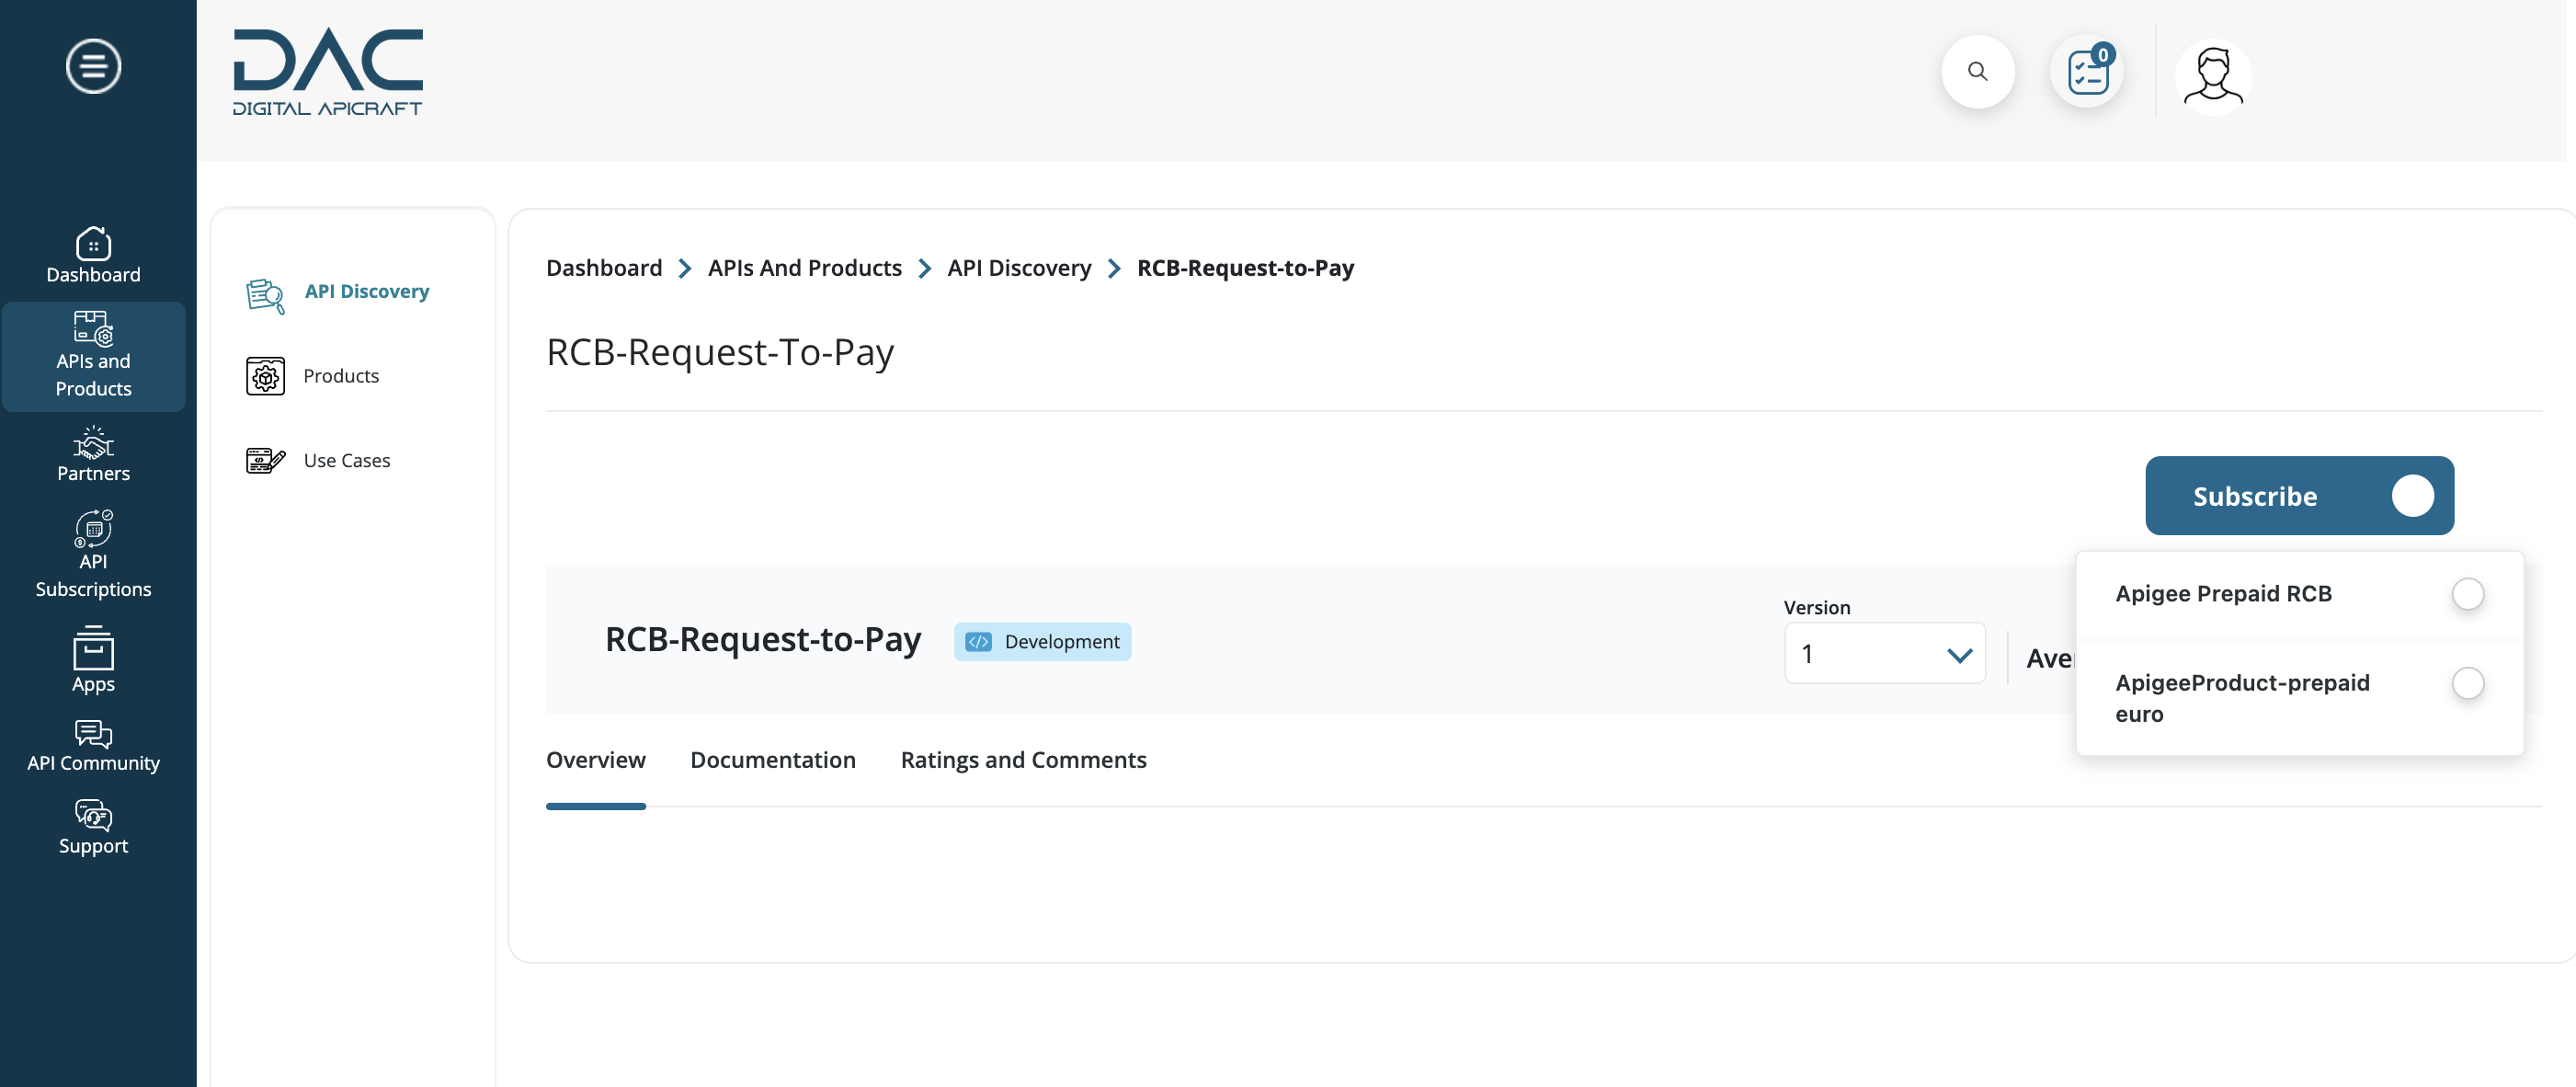Click the Version dropdown chevron arrow
This screenshot has width=2576, height=1087.
point(1959,655)
